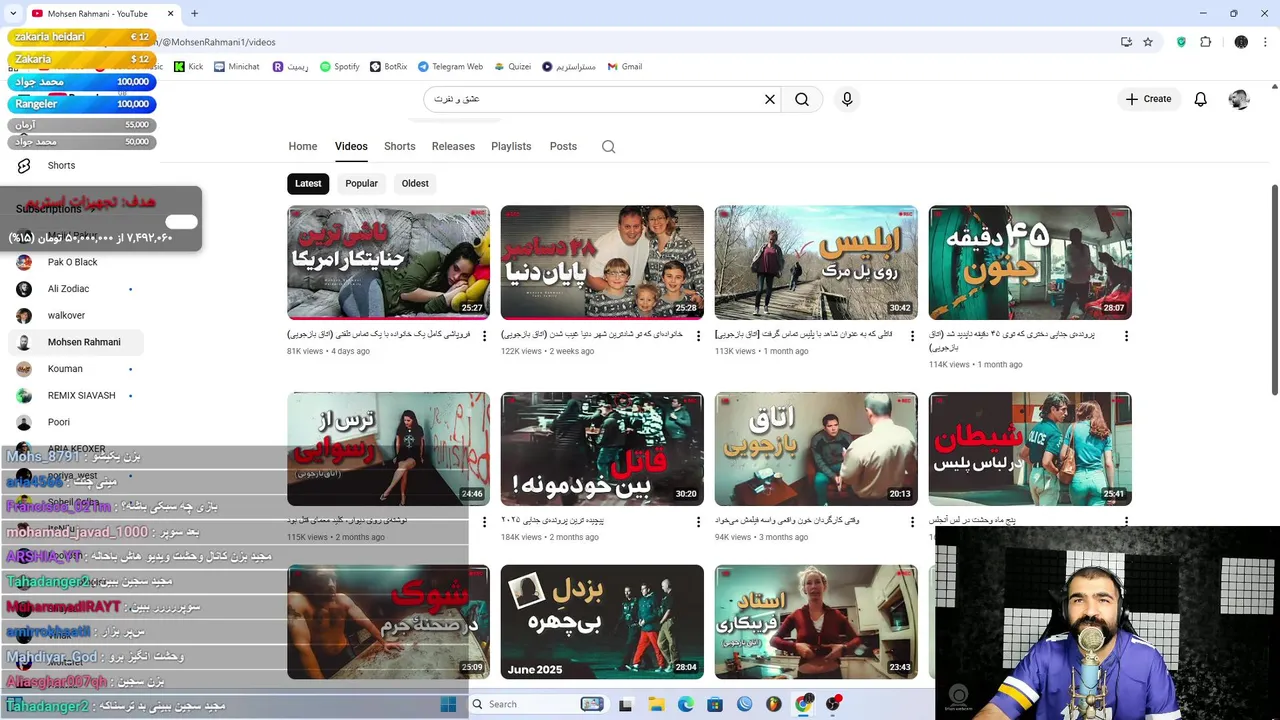Click the Windows taskbar Search box
Image resolution: width=1280 pixels, height=720 pixels.
[538, 704]
